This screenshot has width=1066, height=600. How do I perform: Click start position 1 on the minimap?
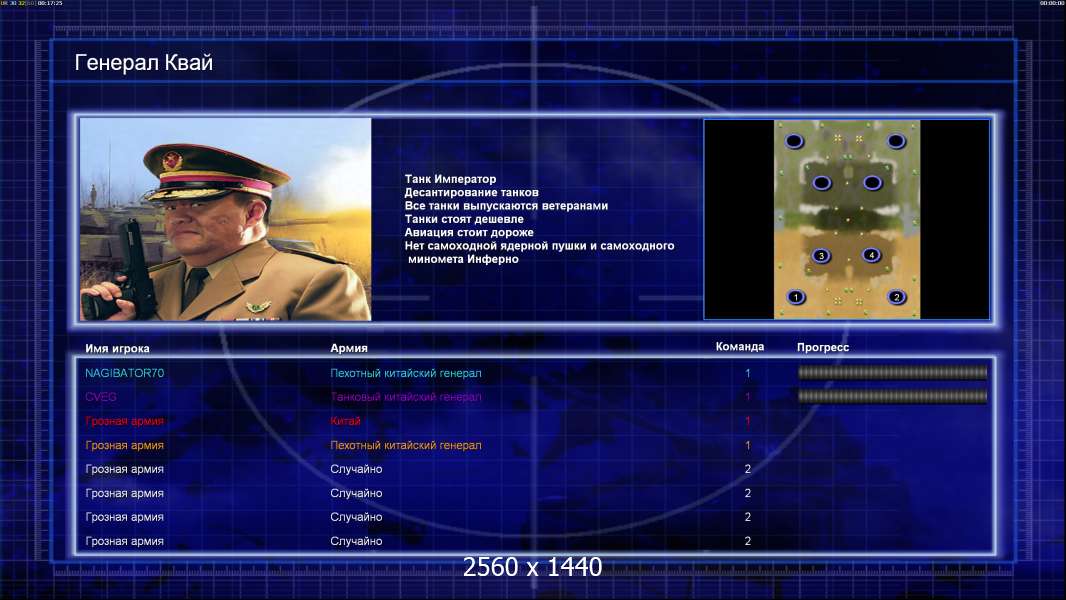point(795,297)
